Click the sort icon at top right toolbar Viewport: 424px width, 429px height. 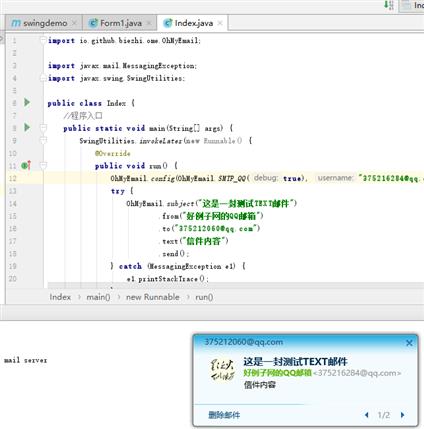coord(389,5)
